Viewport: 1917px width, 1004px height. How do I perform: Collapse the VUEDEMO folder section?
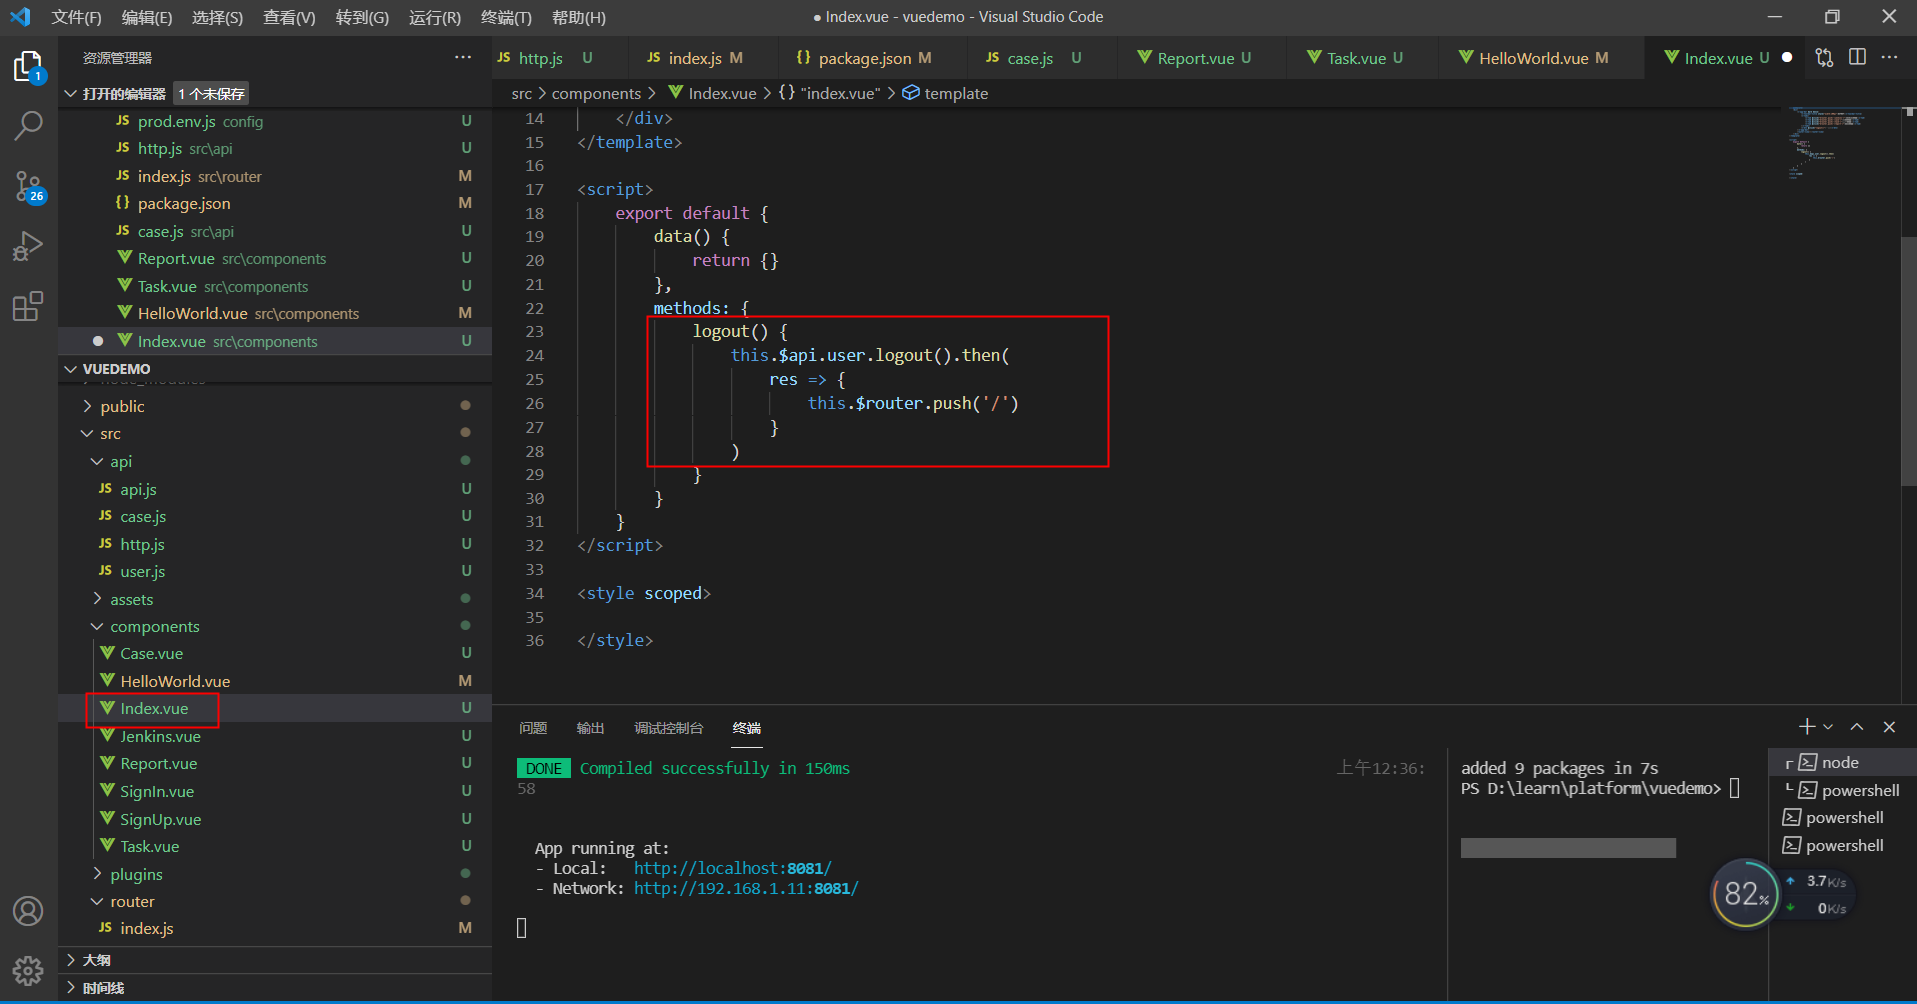click(x=71, y=369)
